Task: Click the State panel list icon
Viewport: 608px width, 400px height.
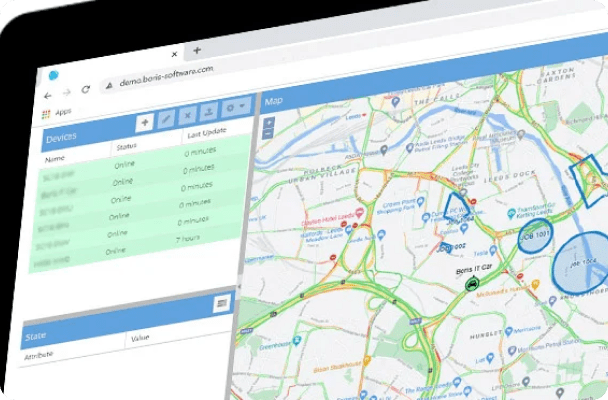Action: (x=222, y=302)
